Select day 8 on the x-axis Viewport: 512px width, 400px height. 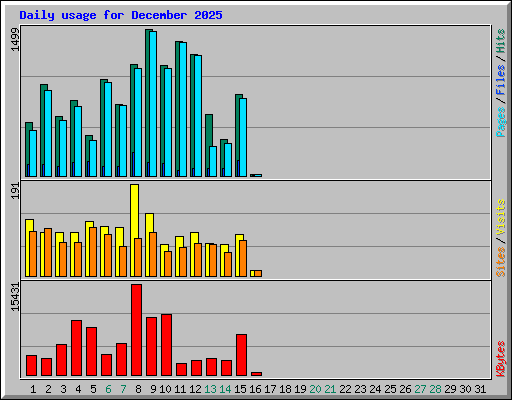point(138,389)
